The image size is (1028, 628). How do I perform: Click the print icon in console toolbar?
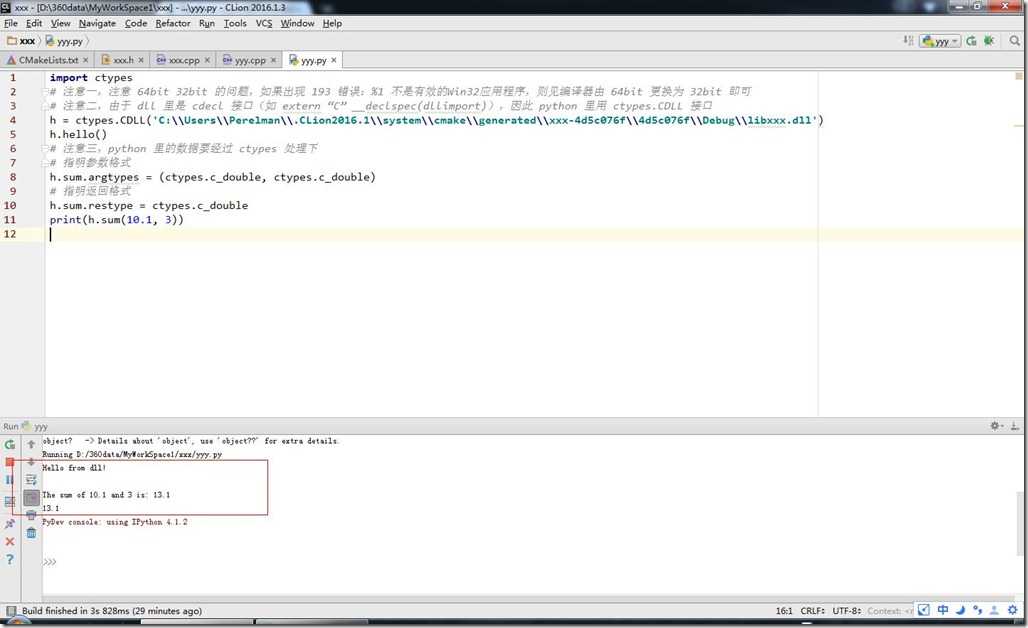point(31,515)
